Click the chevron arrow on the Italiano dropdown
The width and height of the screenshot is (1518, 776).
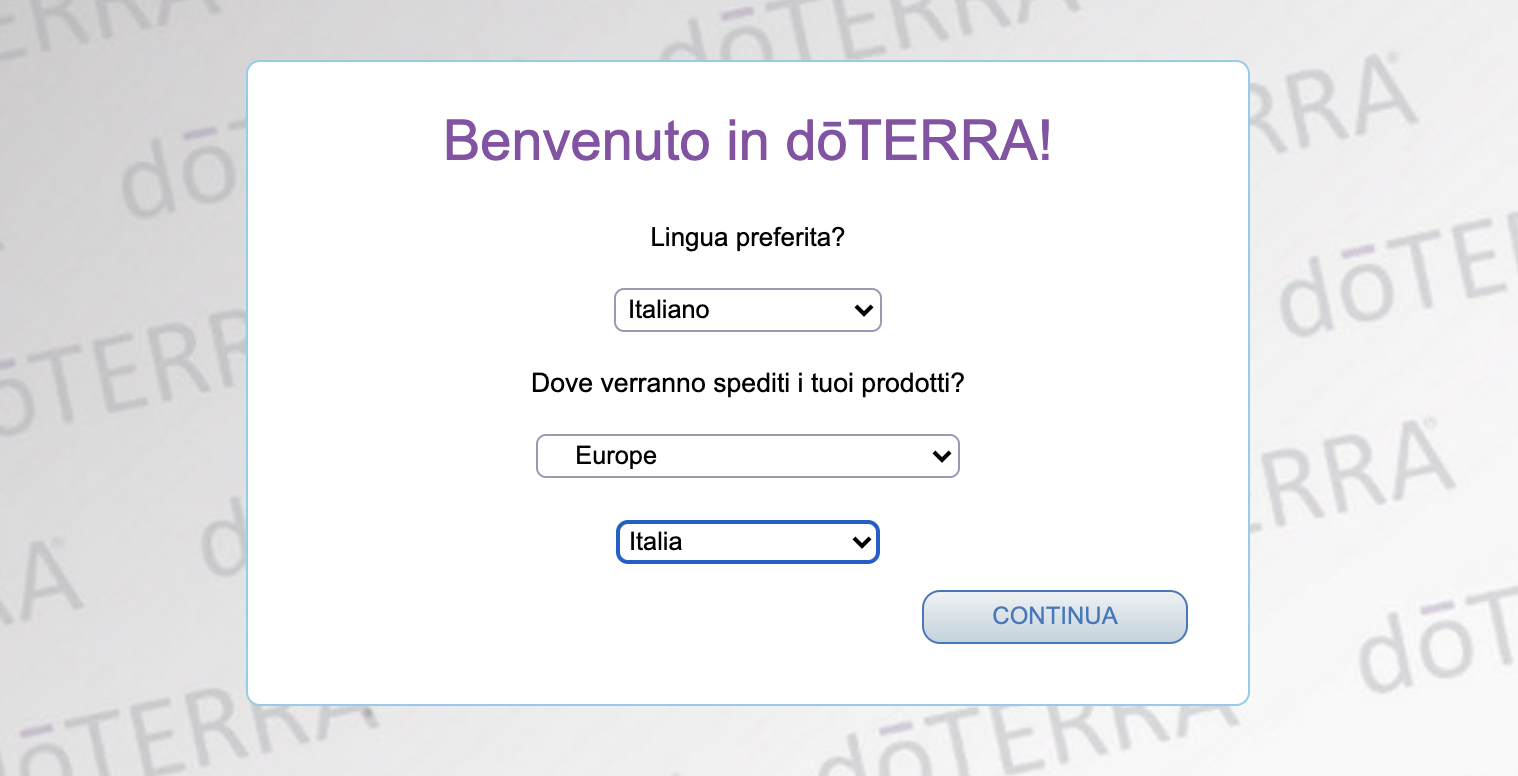pos(864,311)
